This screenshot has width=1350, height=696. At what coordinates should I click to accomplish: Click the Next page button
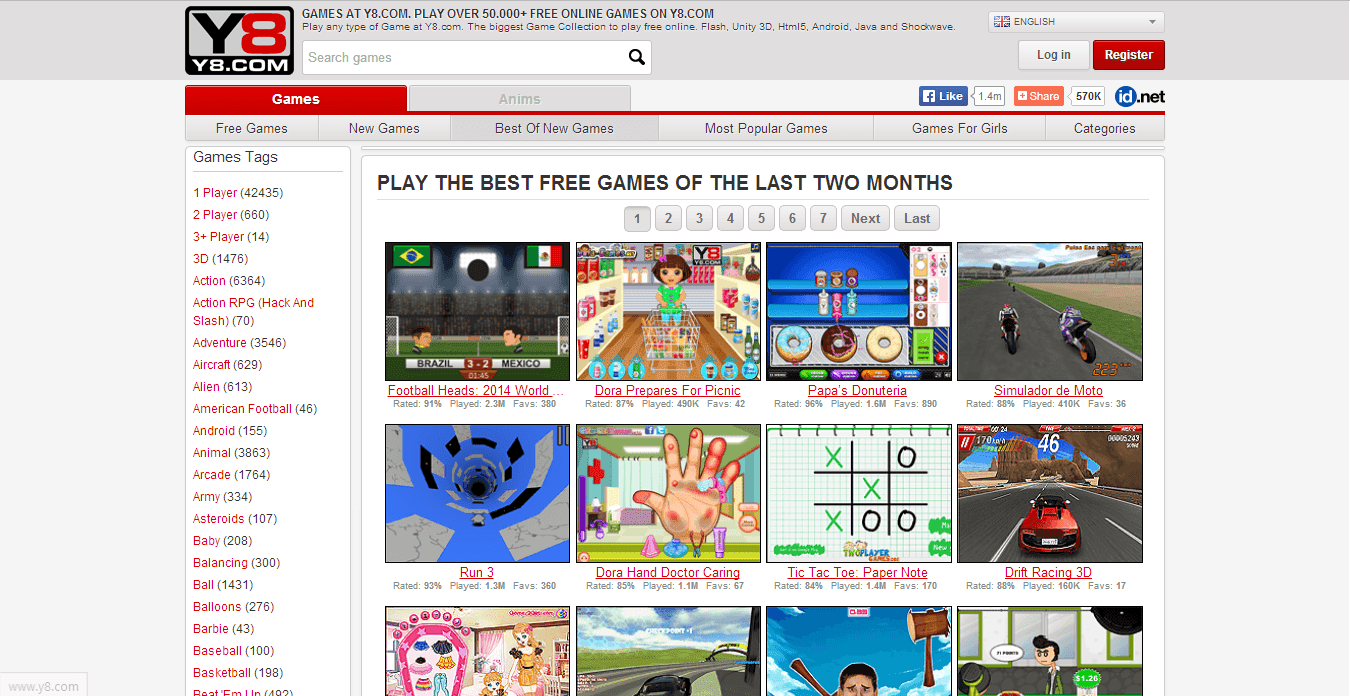(865, 218)
